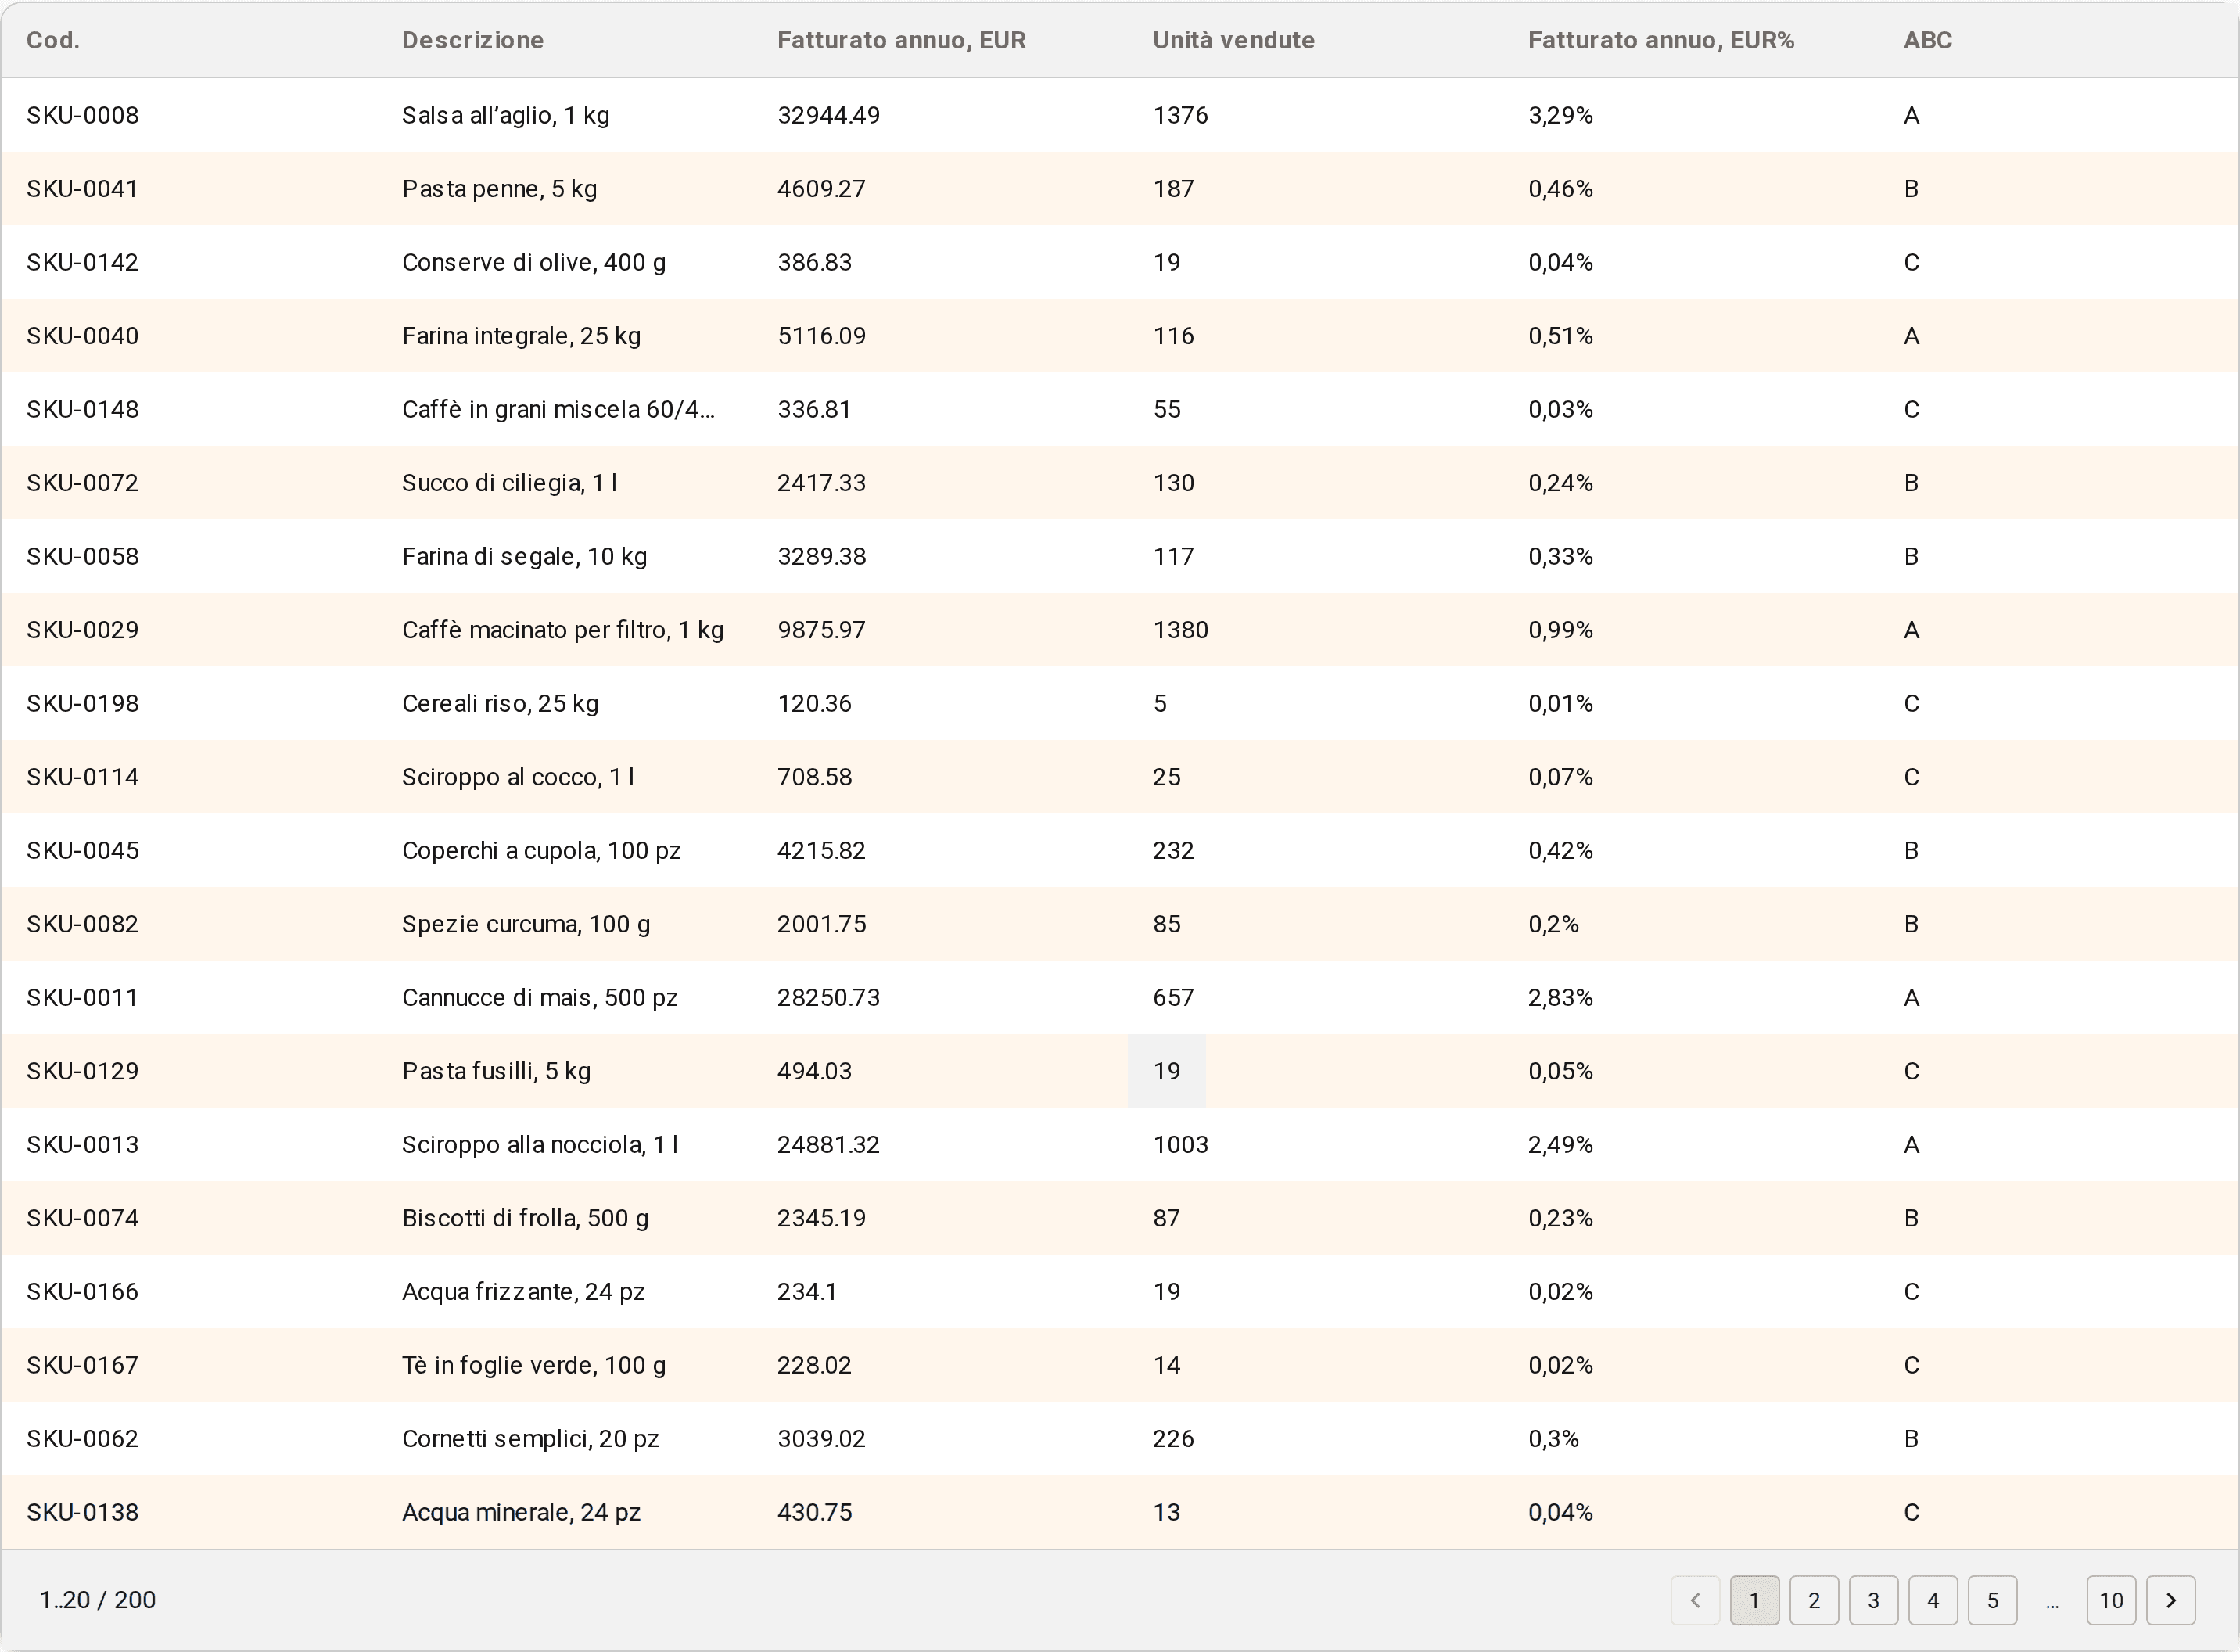This screenshot has width=2240, height=1652.
Task: Select page 4 in pagination
Action: (x=1933, y=1601)
